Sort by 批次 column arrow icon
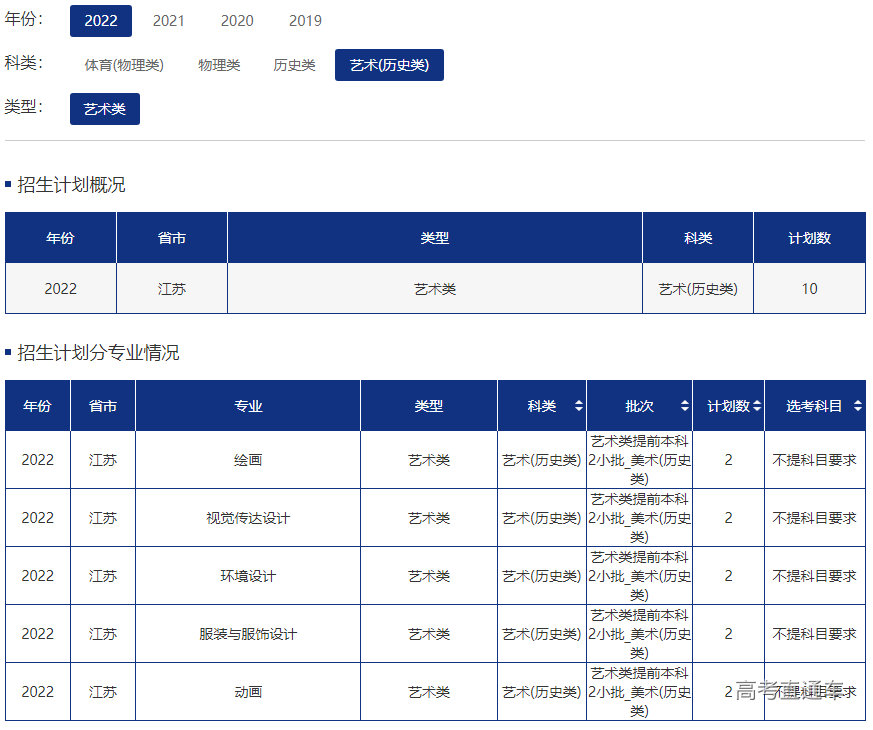 (684, 406)
